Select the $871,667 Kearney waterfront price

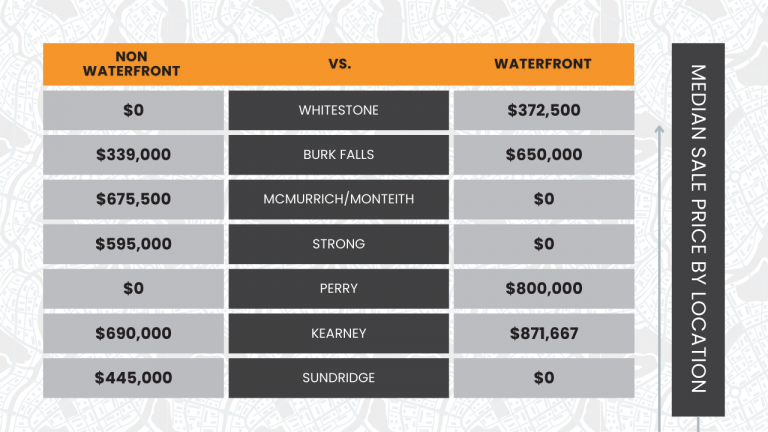[x=544, y=334]
